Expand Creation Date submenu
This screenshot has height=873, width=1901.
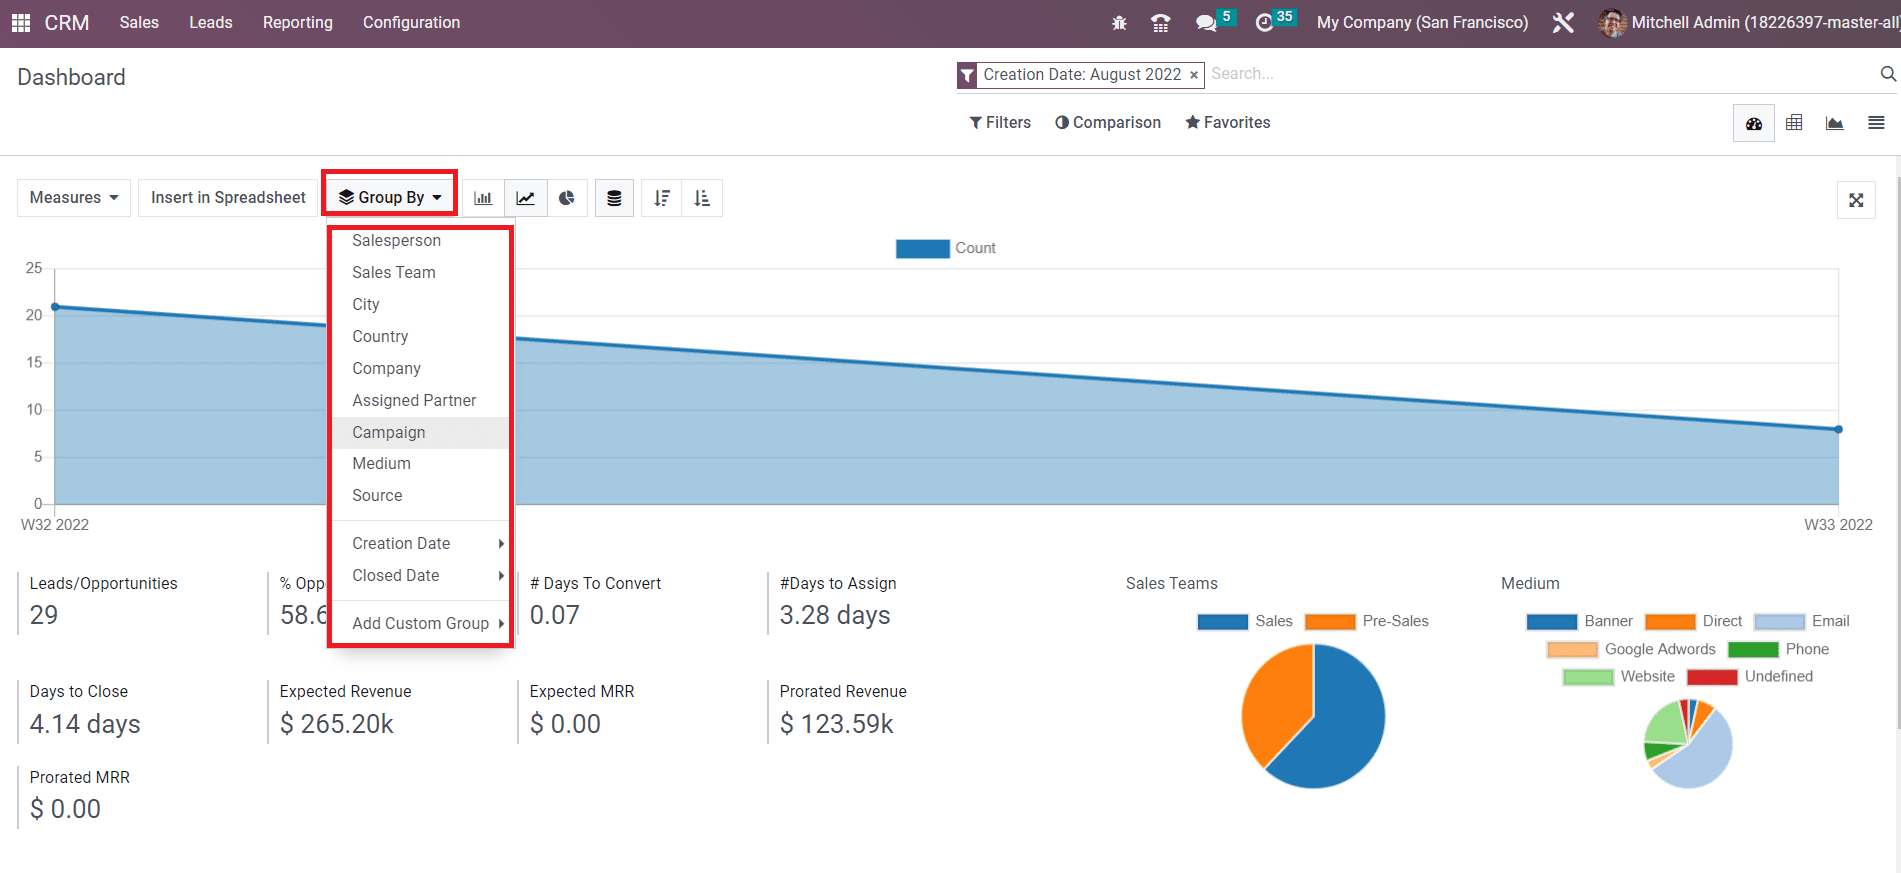tap(421, 543)
